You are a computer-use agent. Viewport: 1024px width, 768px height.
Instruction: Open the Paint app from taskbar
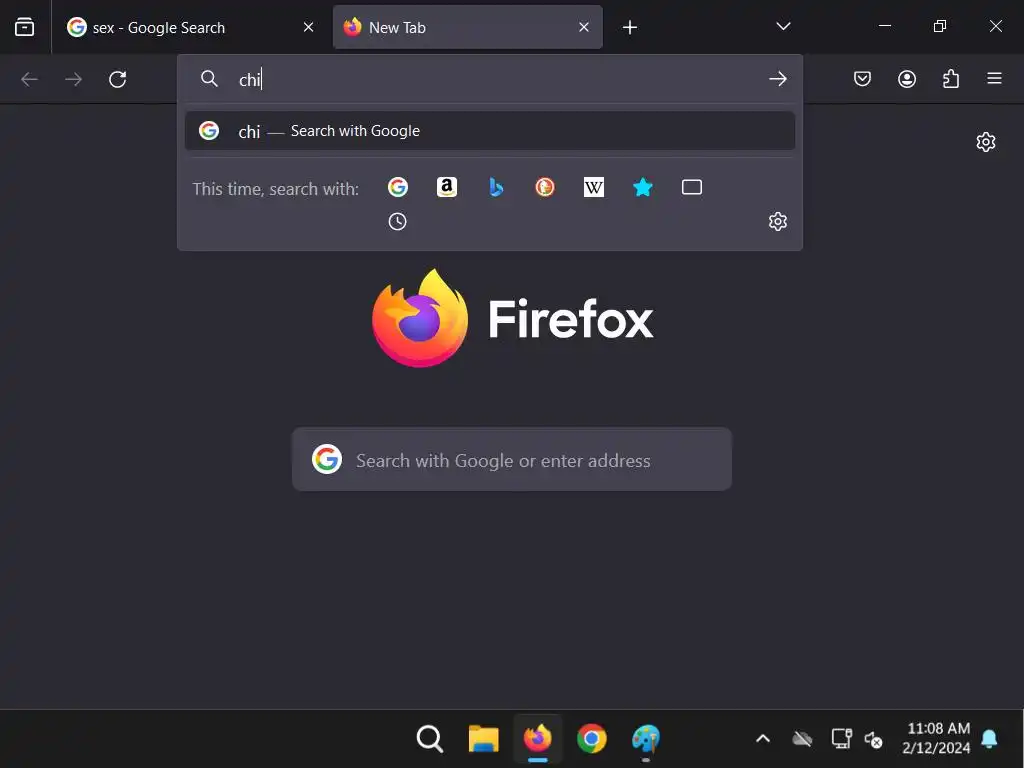point(646,739)
